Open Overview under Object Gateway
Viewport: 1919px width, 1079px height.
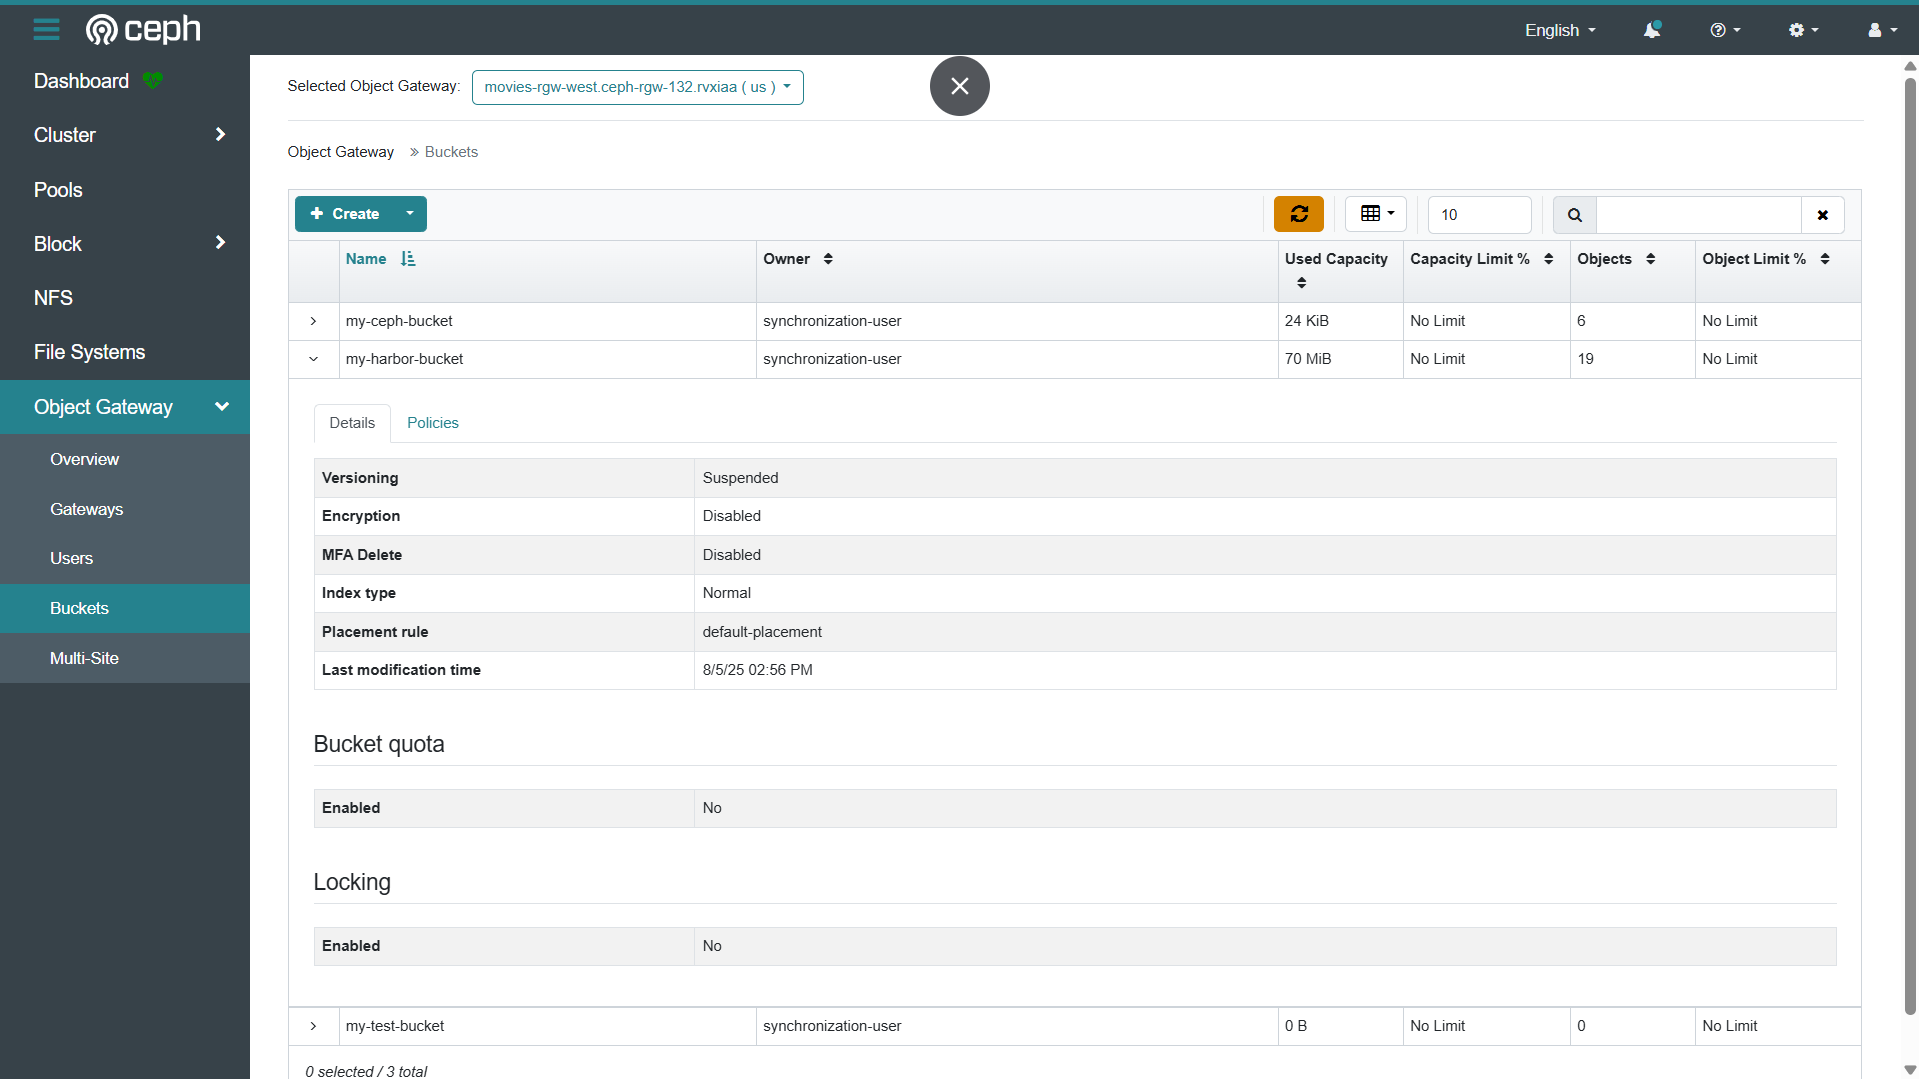tap(85, 460)
